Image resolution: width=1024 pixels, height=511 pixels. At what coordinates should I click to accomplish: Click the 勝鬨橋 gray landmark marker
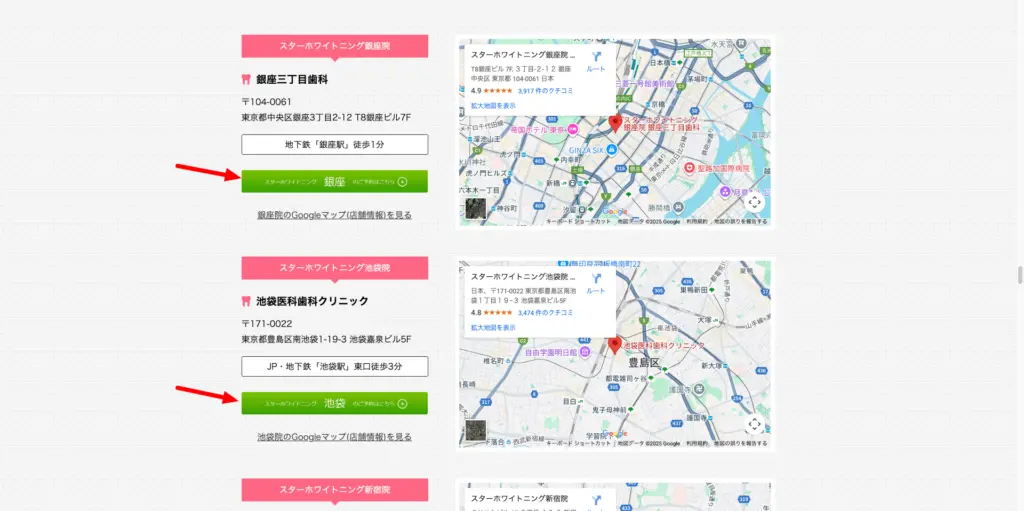679,208
